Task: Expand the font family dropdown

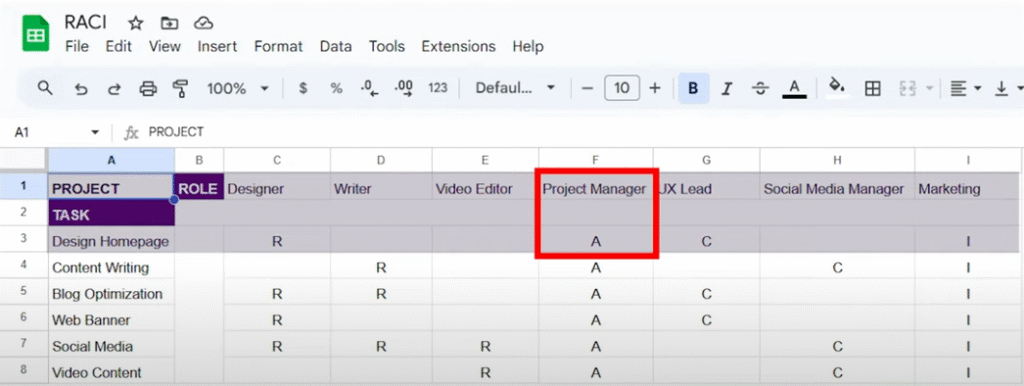Action: click(515, 88)
